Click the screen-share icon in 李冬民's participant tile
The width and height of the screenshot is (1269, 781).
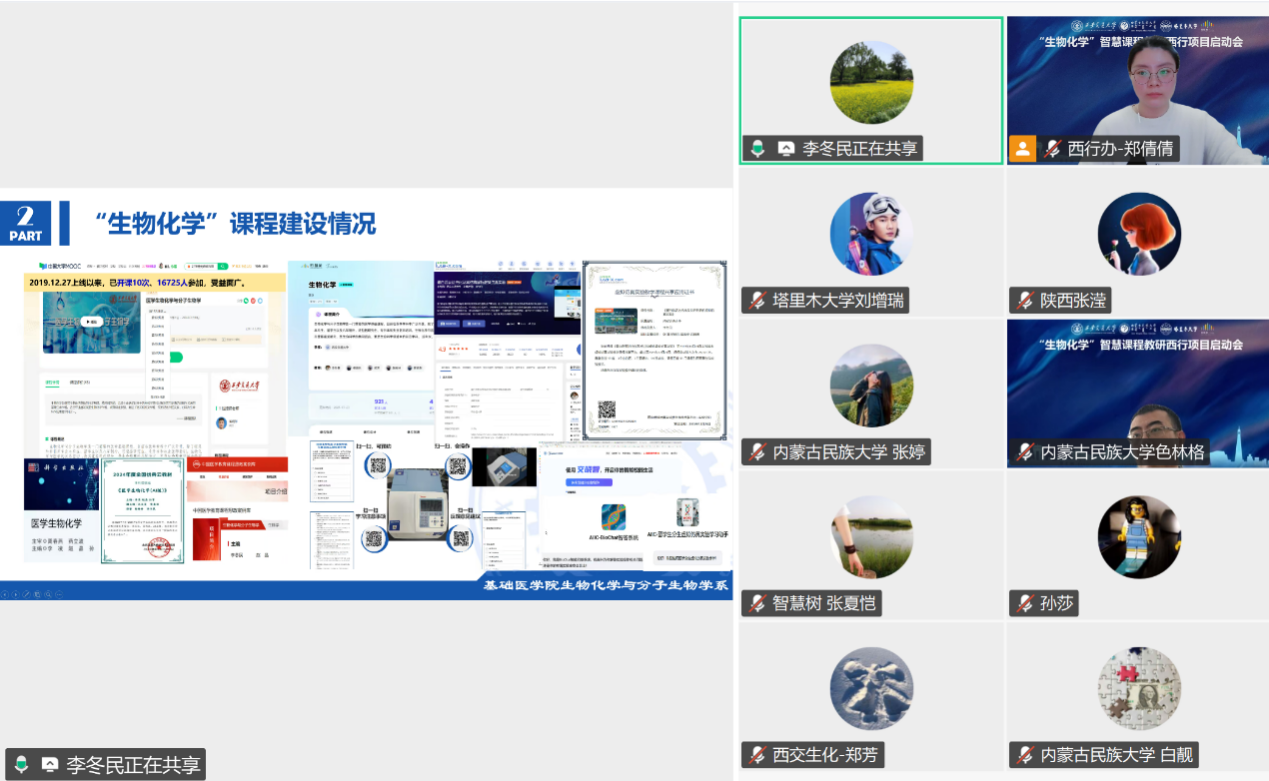click(x=786, y=149)
